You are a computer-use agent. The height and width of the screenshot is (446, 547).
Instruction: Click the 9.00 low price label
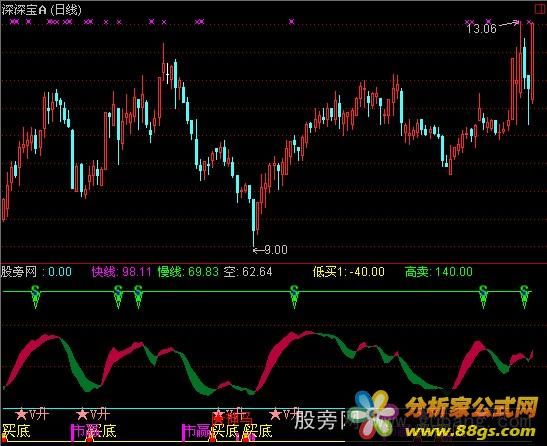pos(276,250)
